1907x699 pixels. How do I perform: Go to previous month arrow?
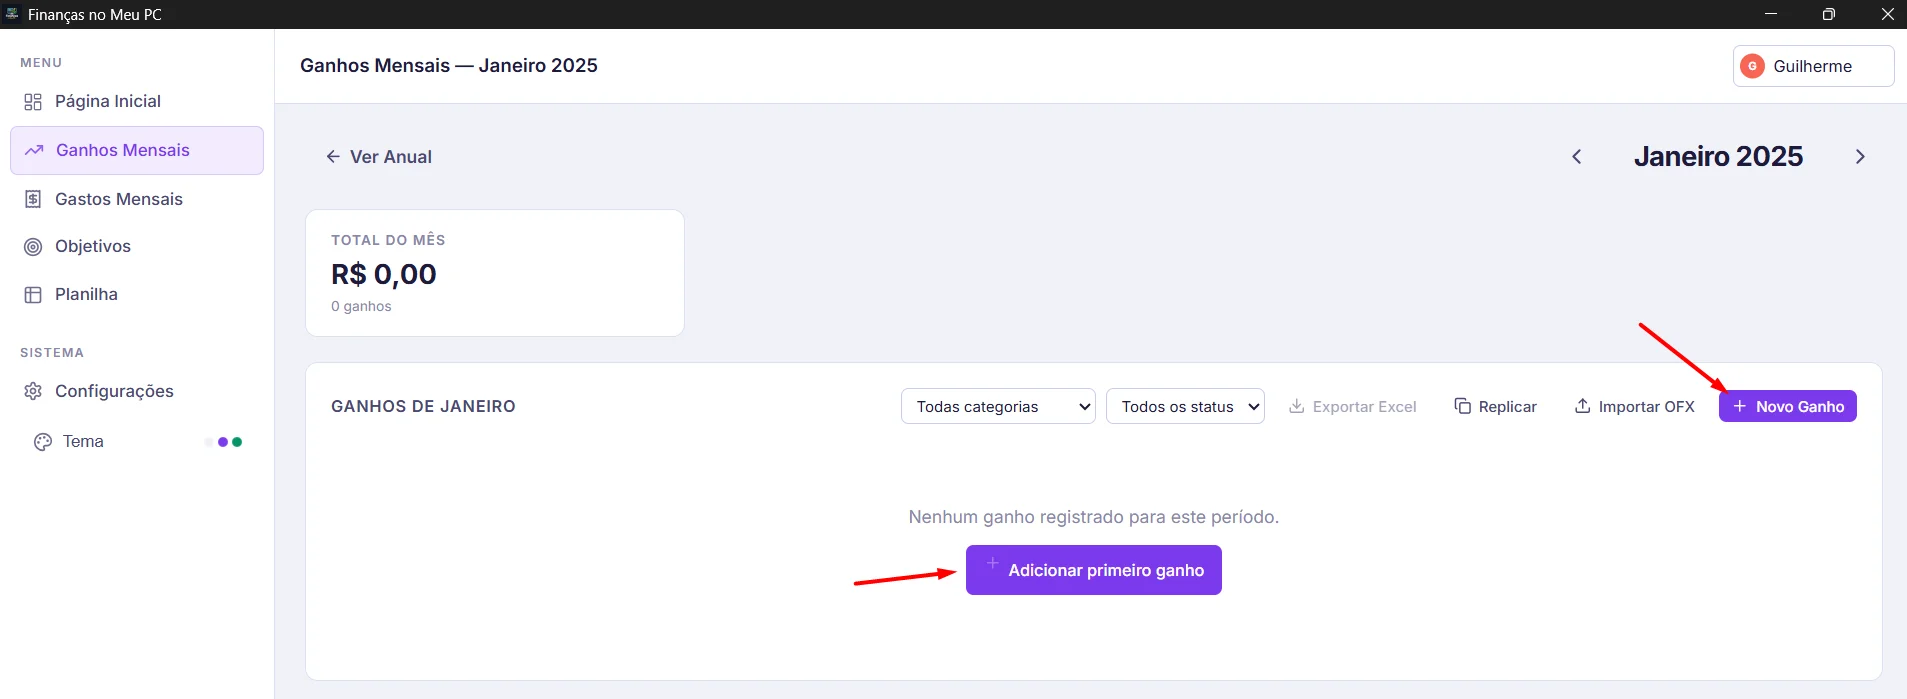(1577, 157)
